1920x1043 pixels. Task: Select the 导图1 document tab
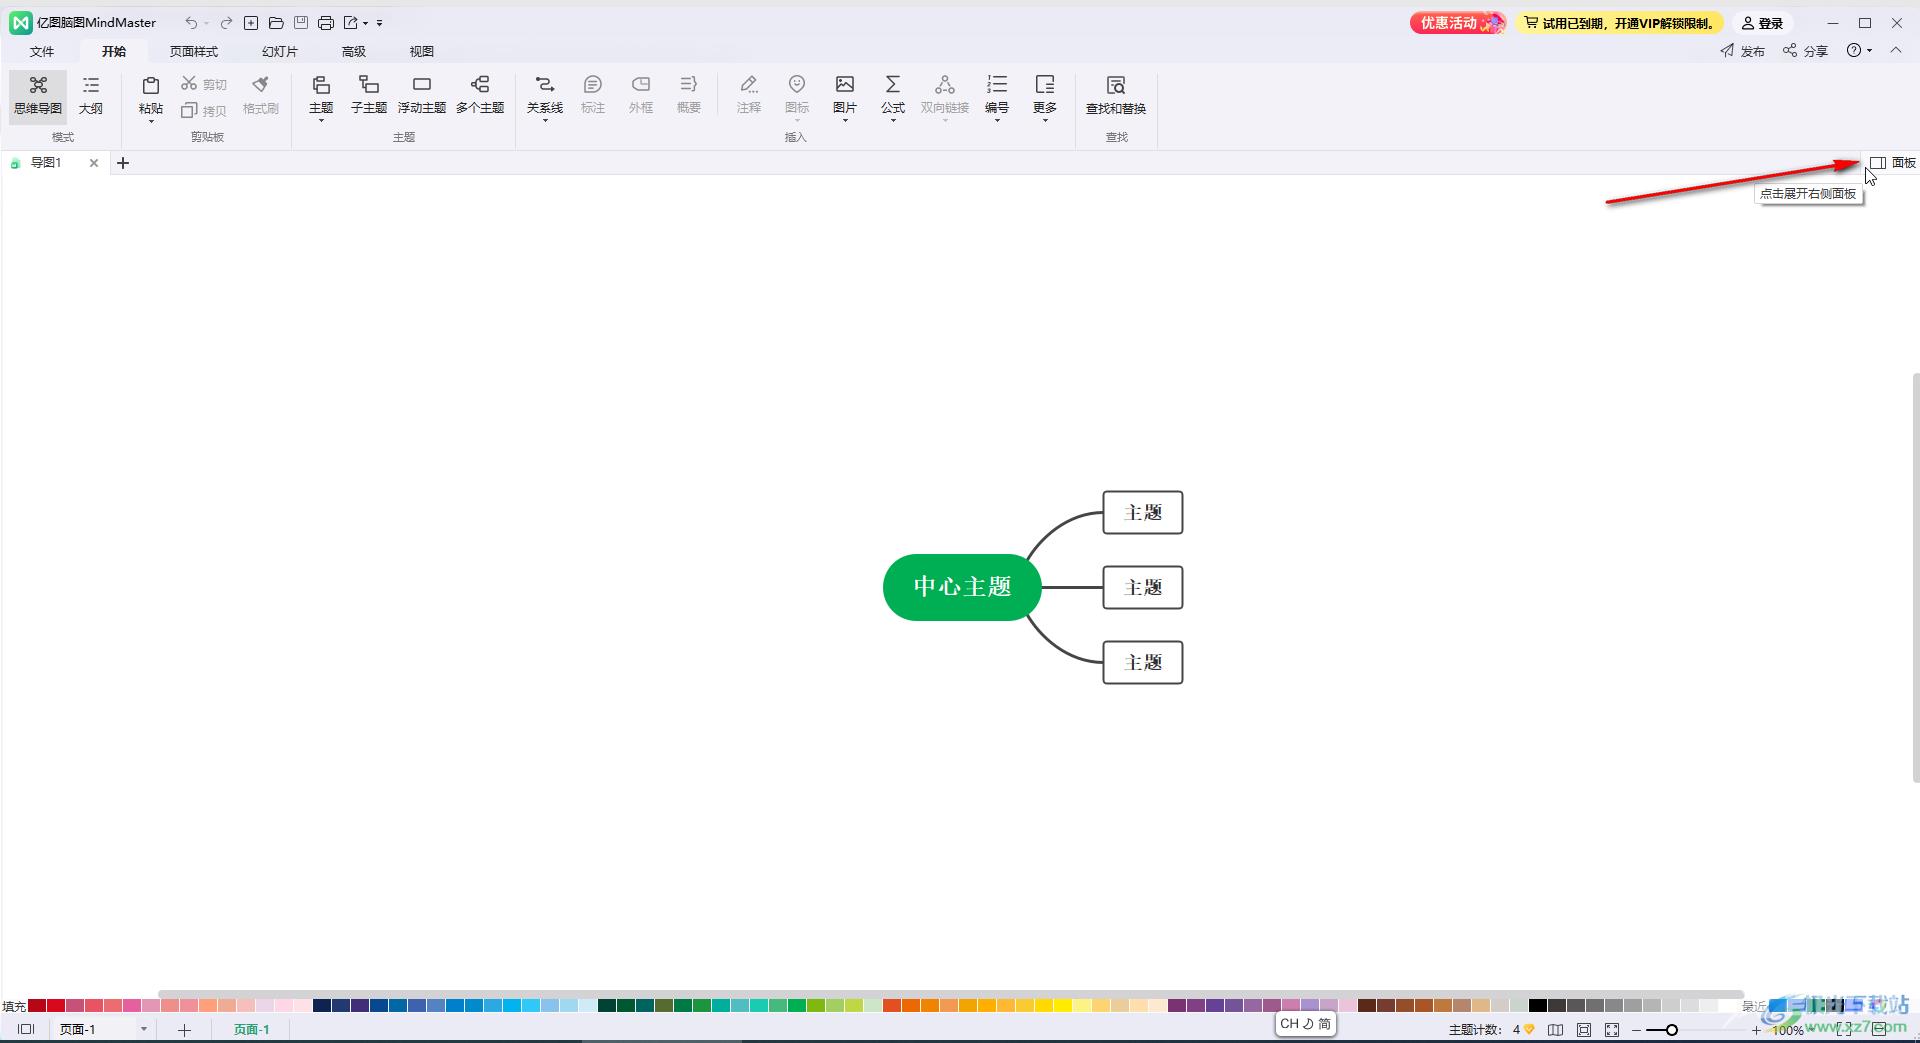[46, 162]
